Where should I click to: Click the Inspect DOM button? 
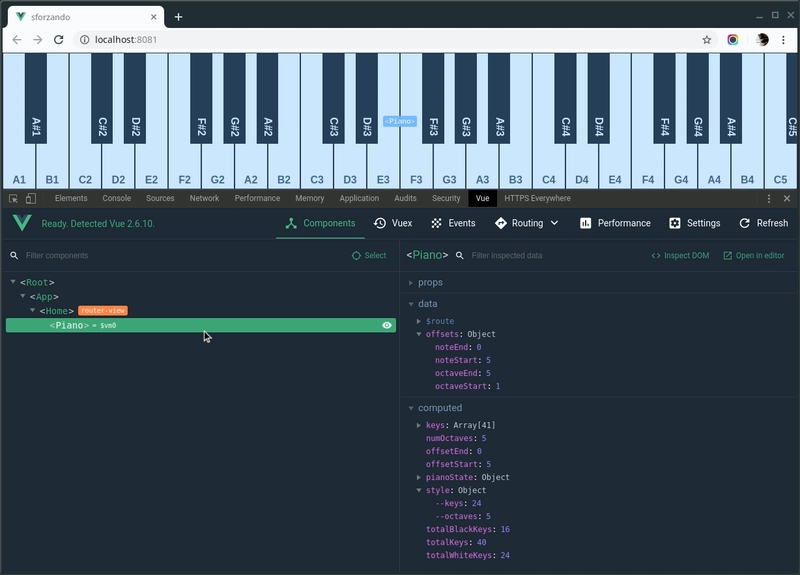pos(680,256)
